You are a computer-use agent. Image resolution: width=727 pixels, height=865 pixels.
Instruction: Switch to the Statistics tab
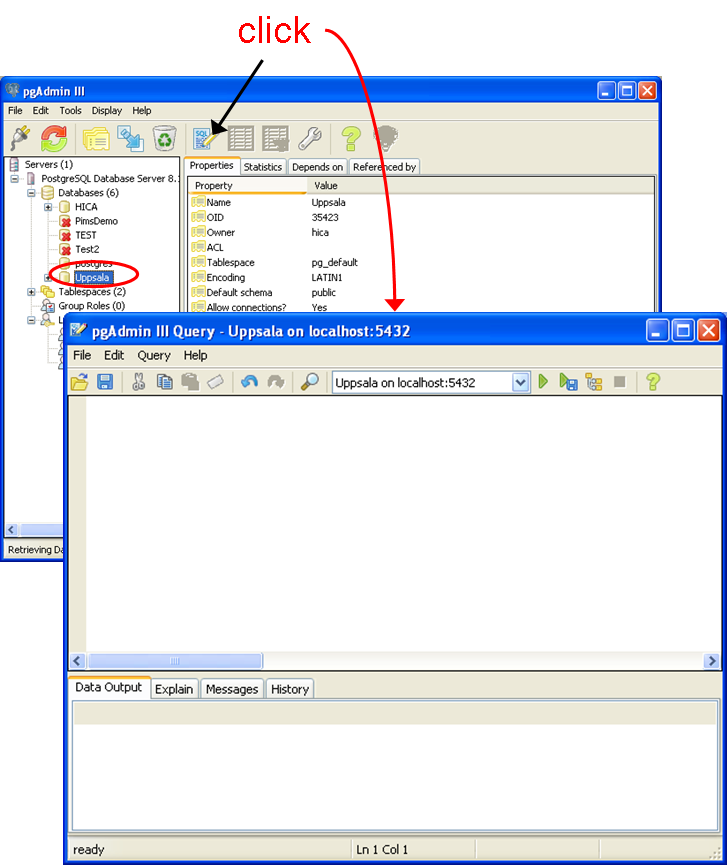[x=263, y=167]
